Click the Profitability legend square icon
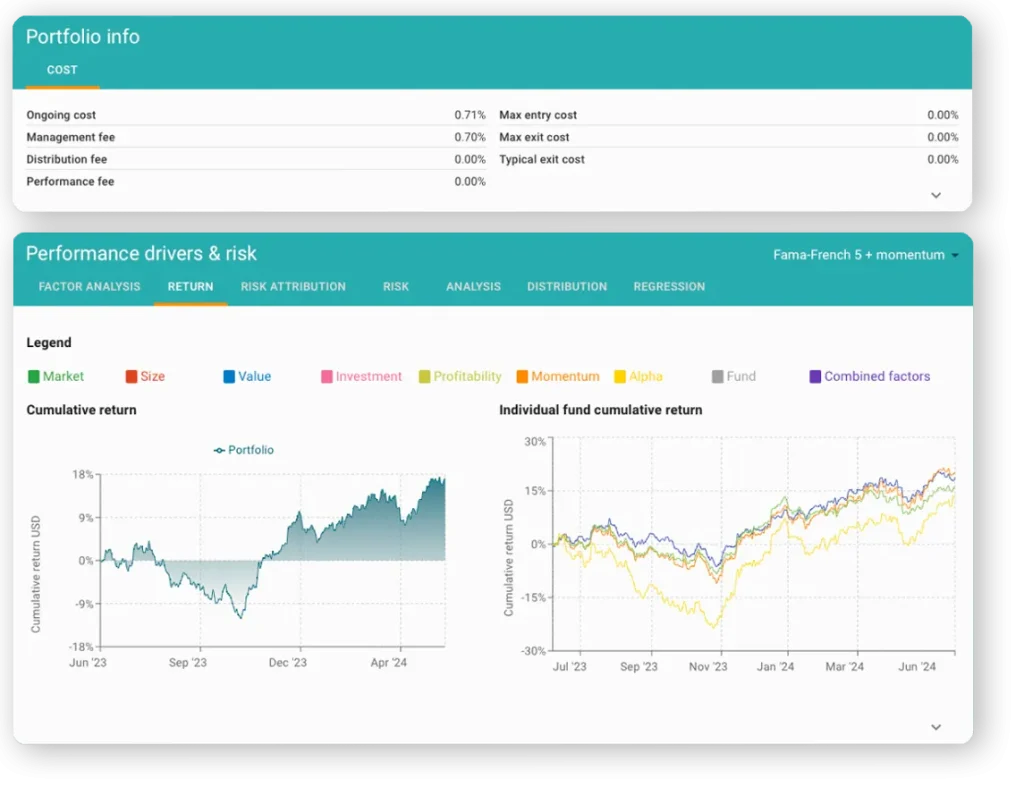1024x787 pixels. click(425, 377)
